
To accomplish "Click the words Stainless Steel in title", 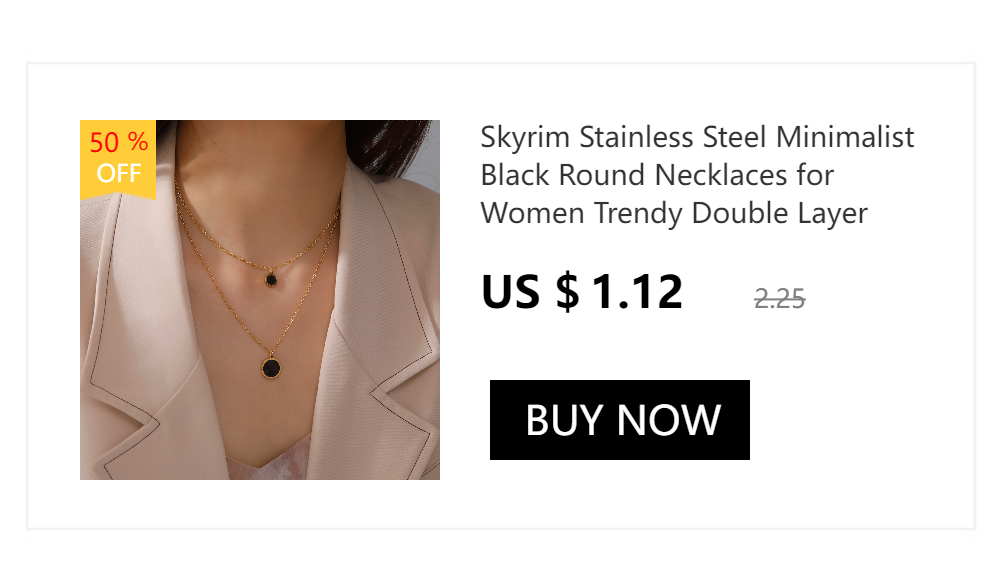I will point(672,137).
